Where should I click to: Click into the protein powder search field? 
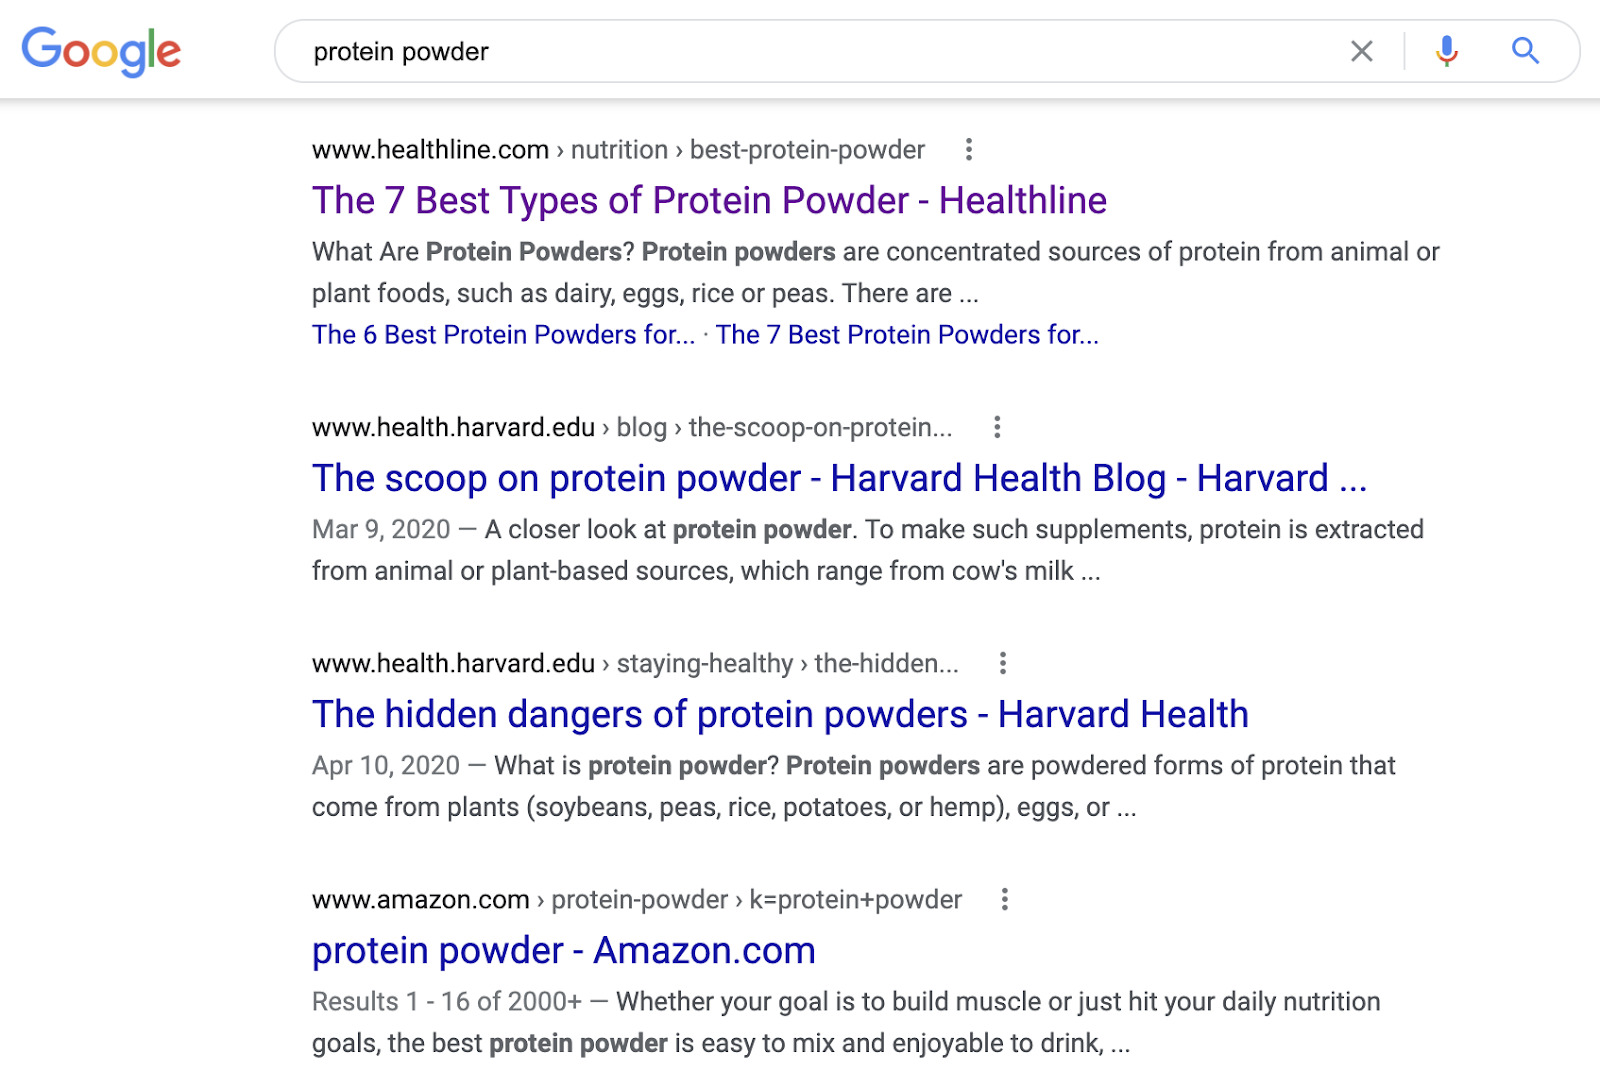click(x=800, y=52)
